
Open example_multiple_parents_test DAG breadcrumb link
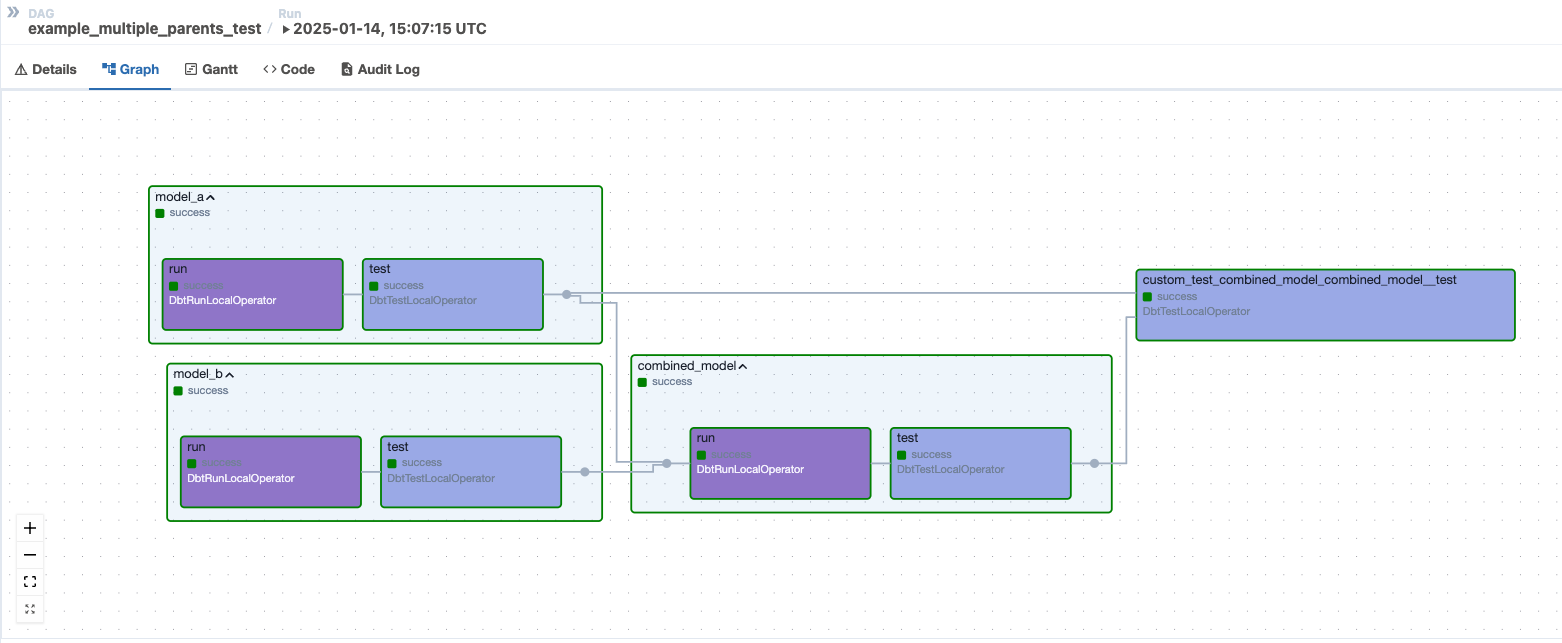(144, 29)
